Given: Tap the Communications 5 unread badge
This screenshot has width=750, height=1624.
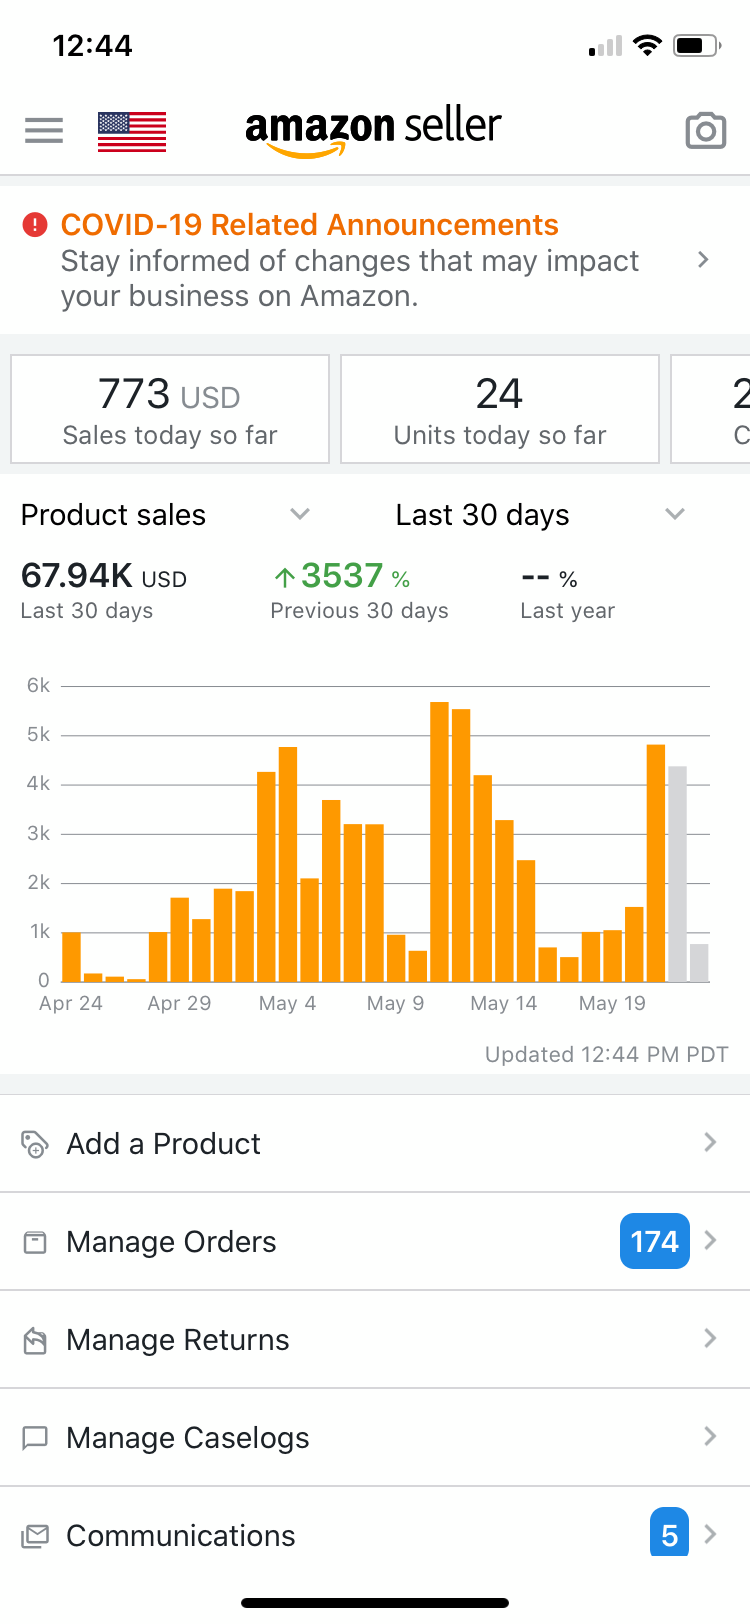Looking at the screenshot, I should tap(669, 1534).
